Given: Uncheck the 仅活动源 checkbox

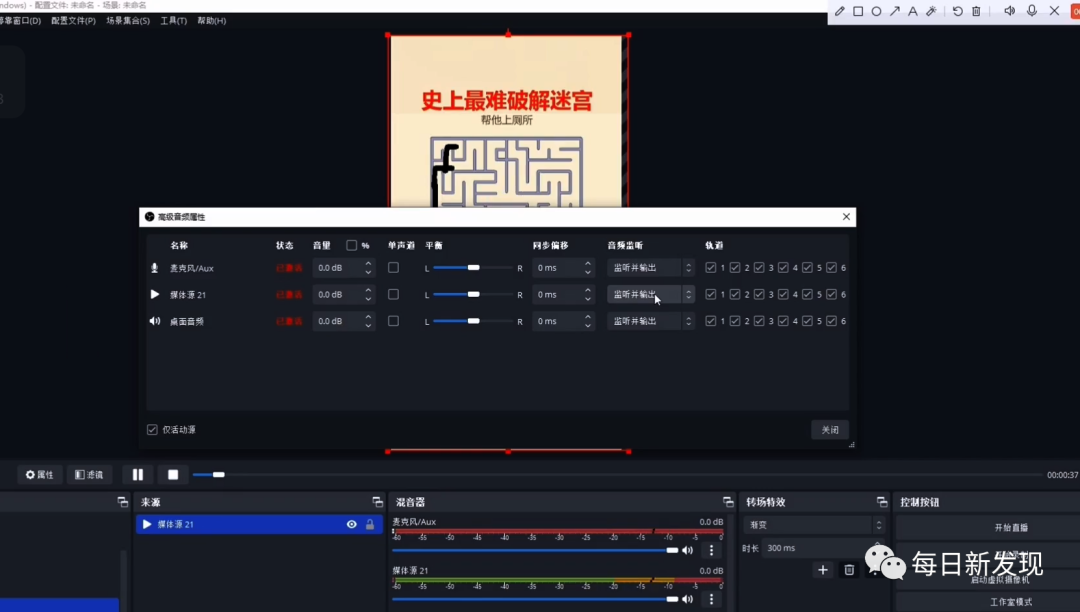Looking at the screenshot, I should click(x=152, y=430).
